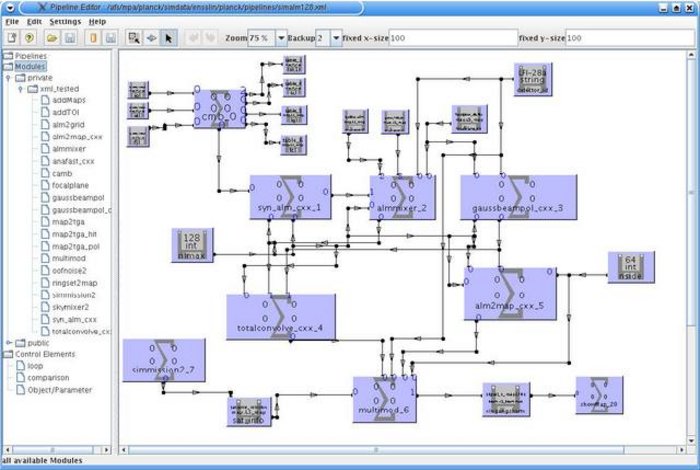
Task: Open the window menu button in title bar
Action: click(x=10, y=7)
